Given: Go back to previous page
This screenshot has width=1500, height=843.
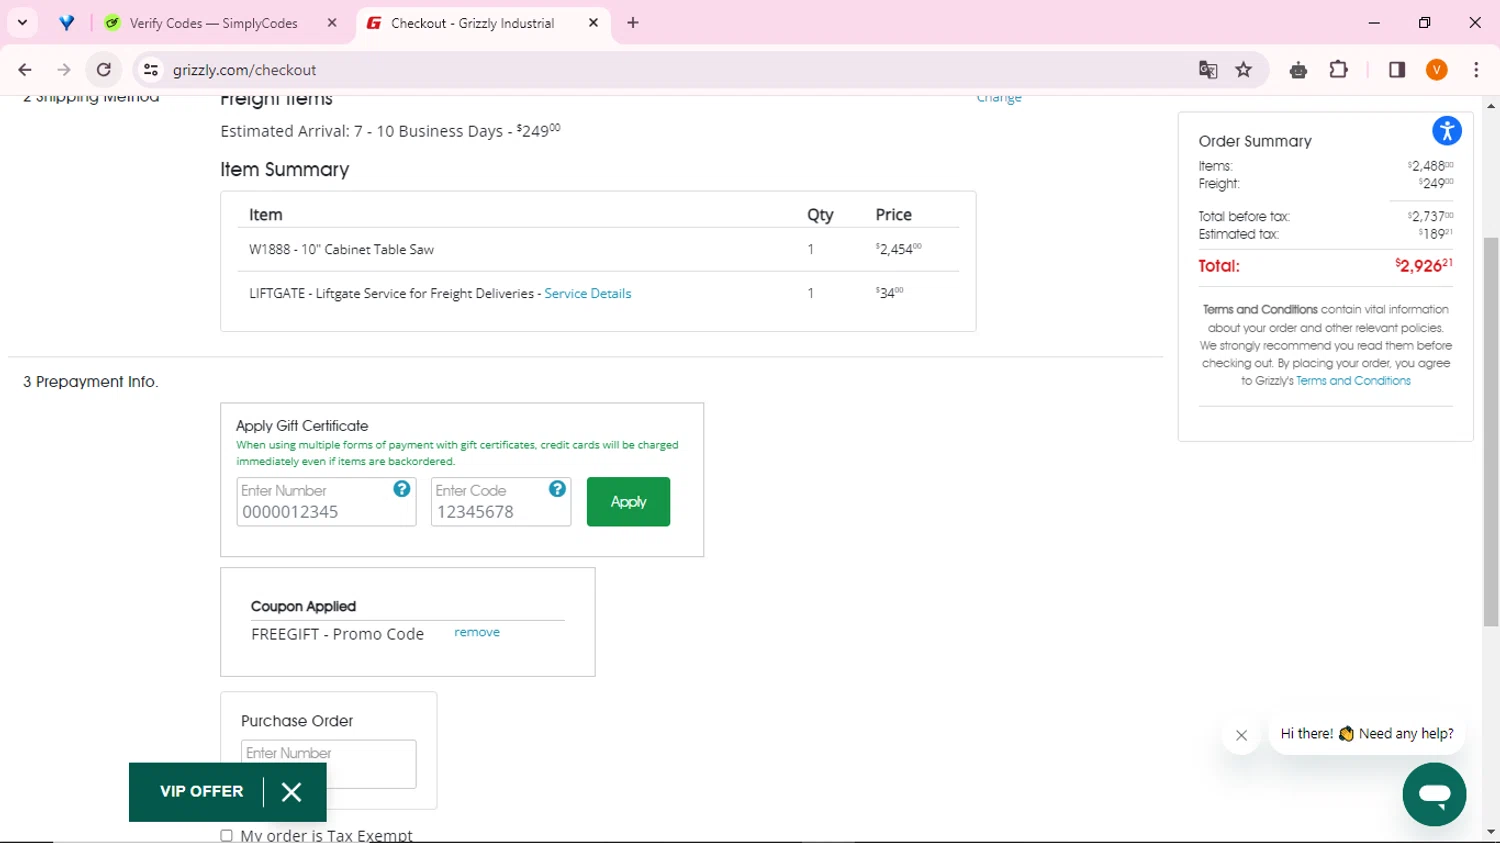Looking at the screenshot, I should tap(25, 70).
